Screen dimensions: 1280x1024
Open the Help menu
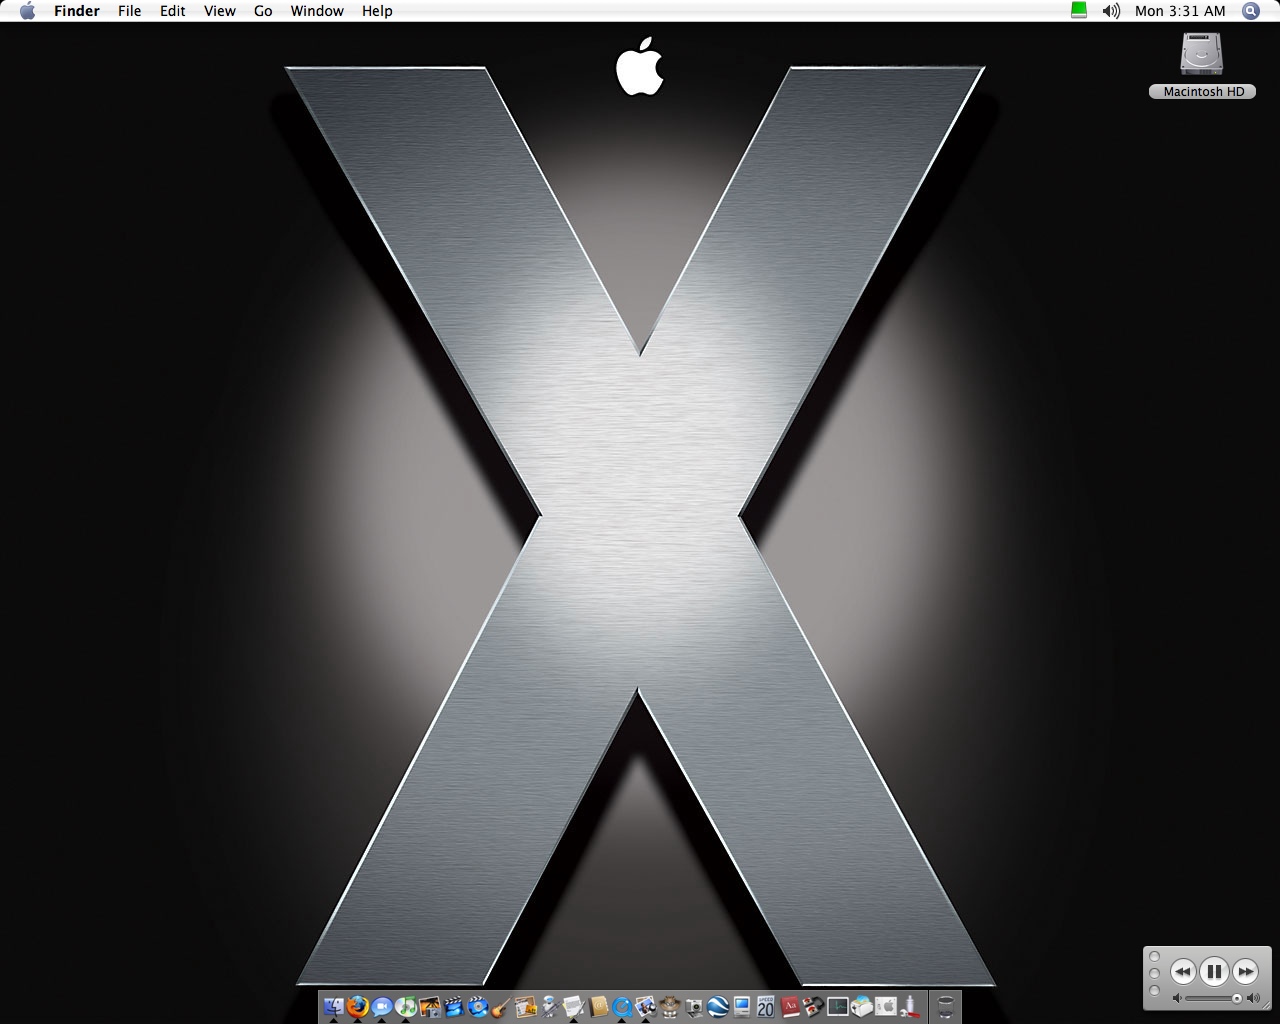coord(377,11)
